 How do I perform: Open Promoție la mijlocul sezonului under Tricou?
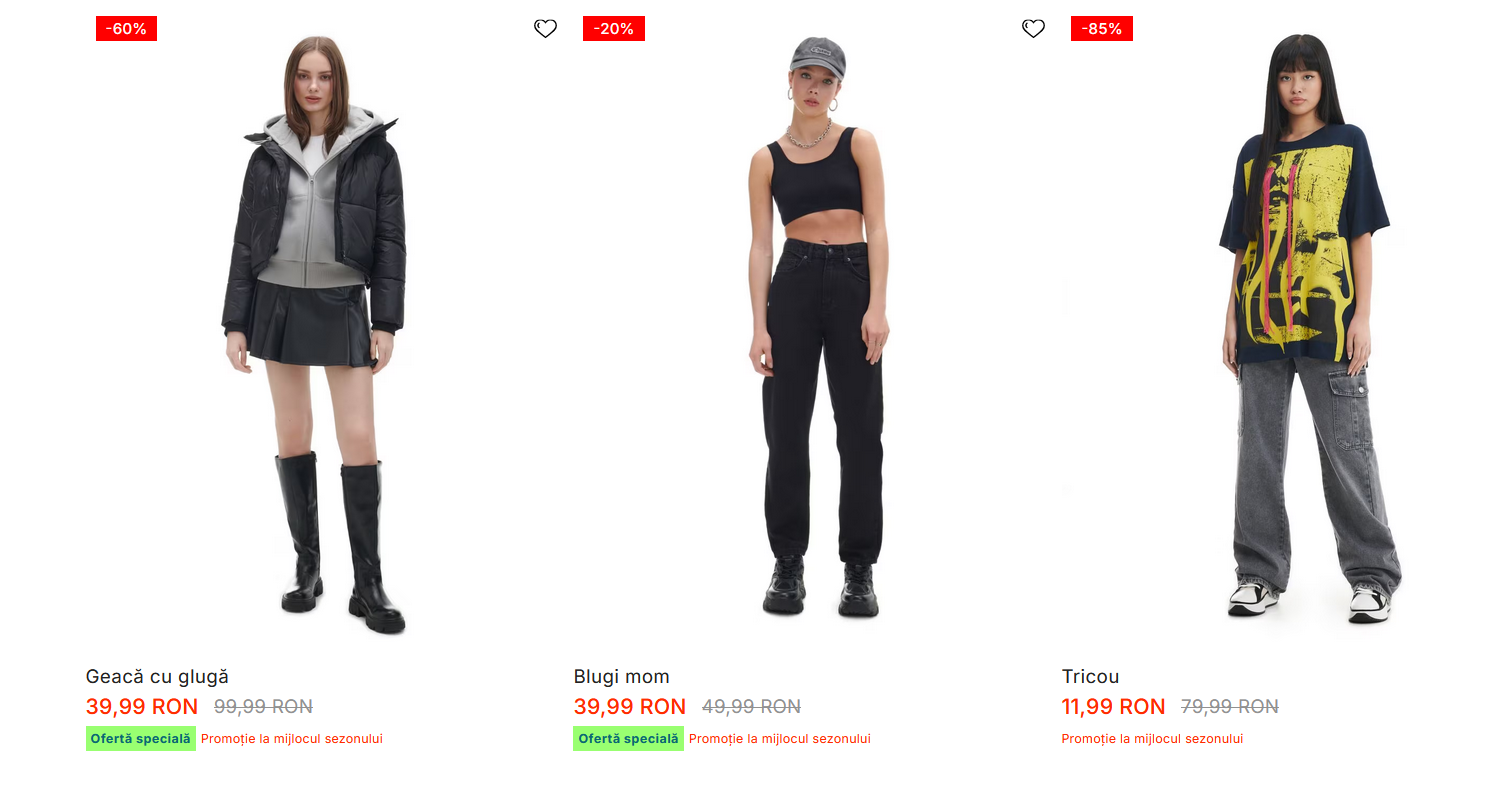pos(1152,739)
